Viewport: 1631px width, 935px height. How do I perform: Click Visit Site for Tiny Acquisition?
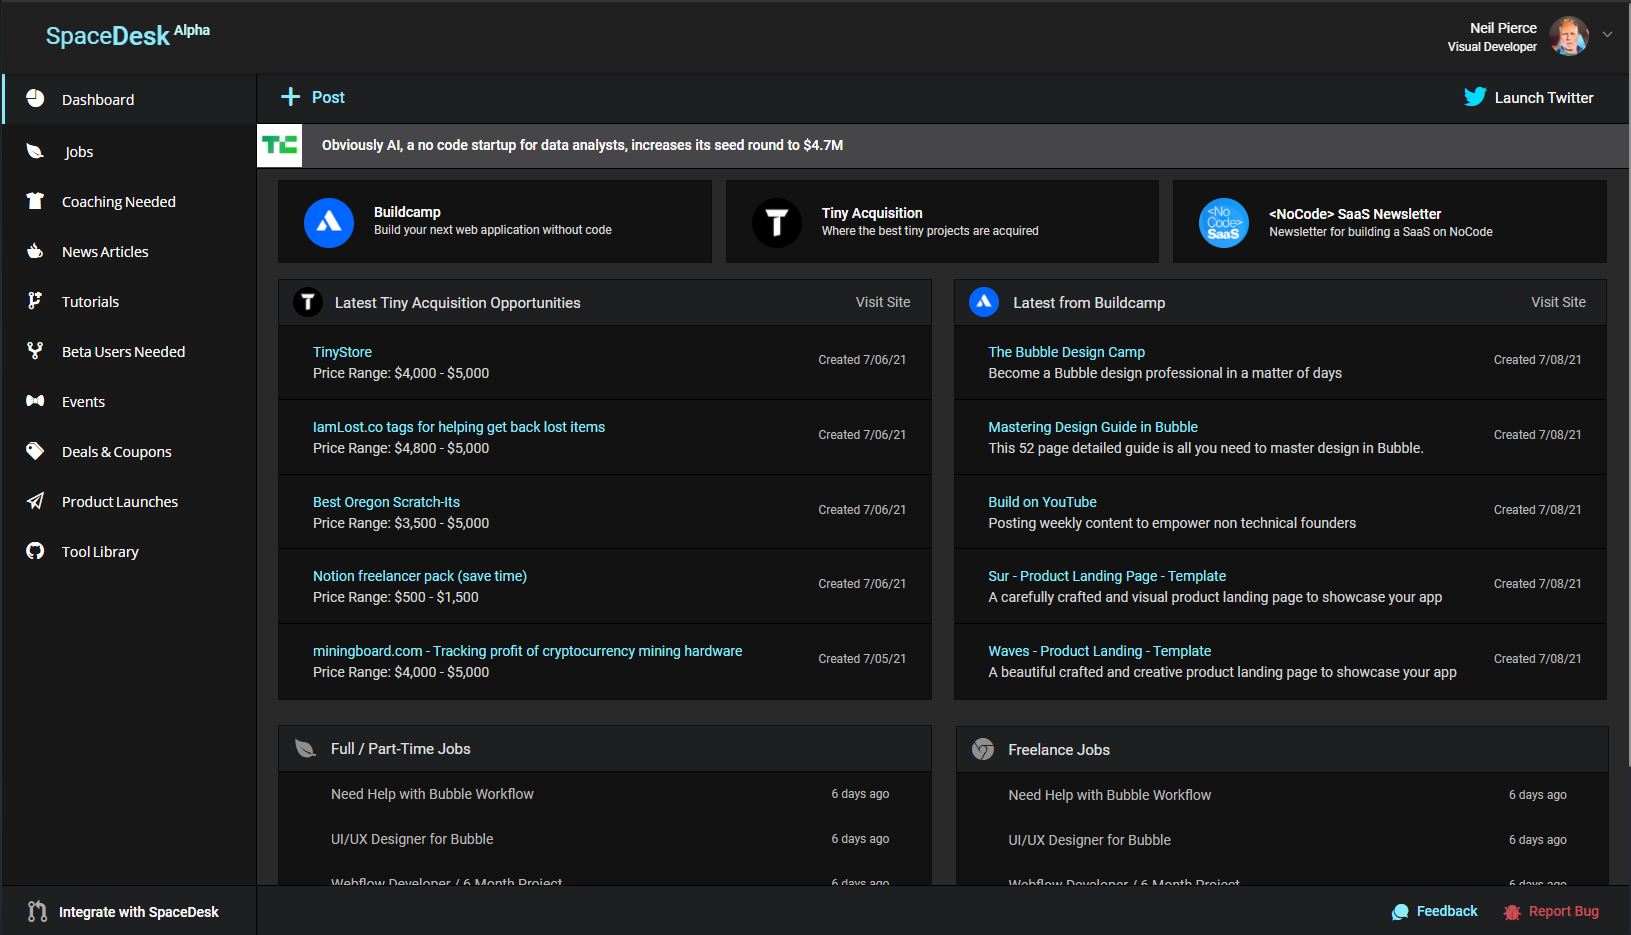click(883, 302)
